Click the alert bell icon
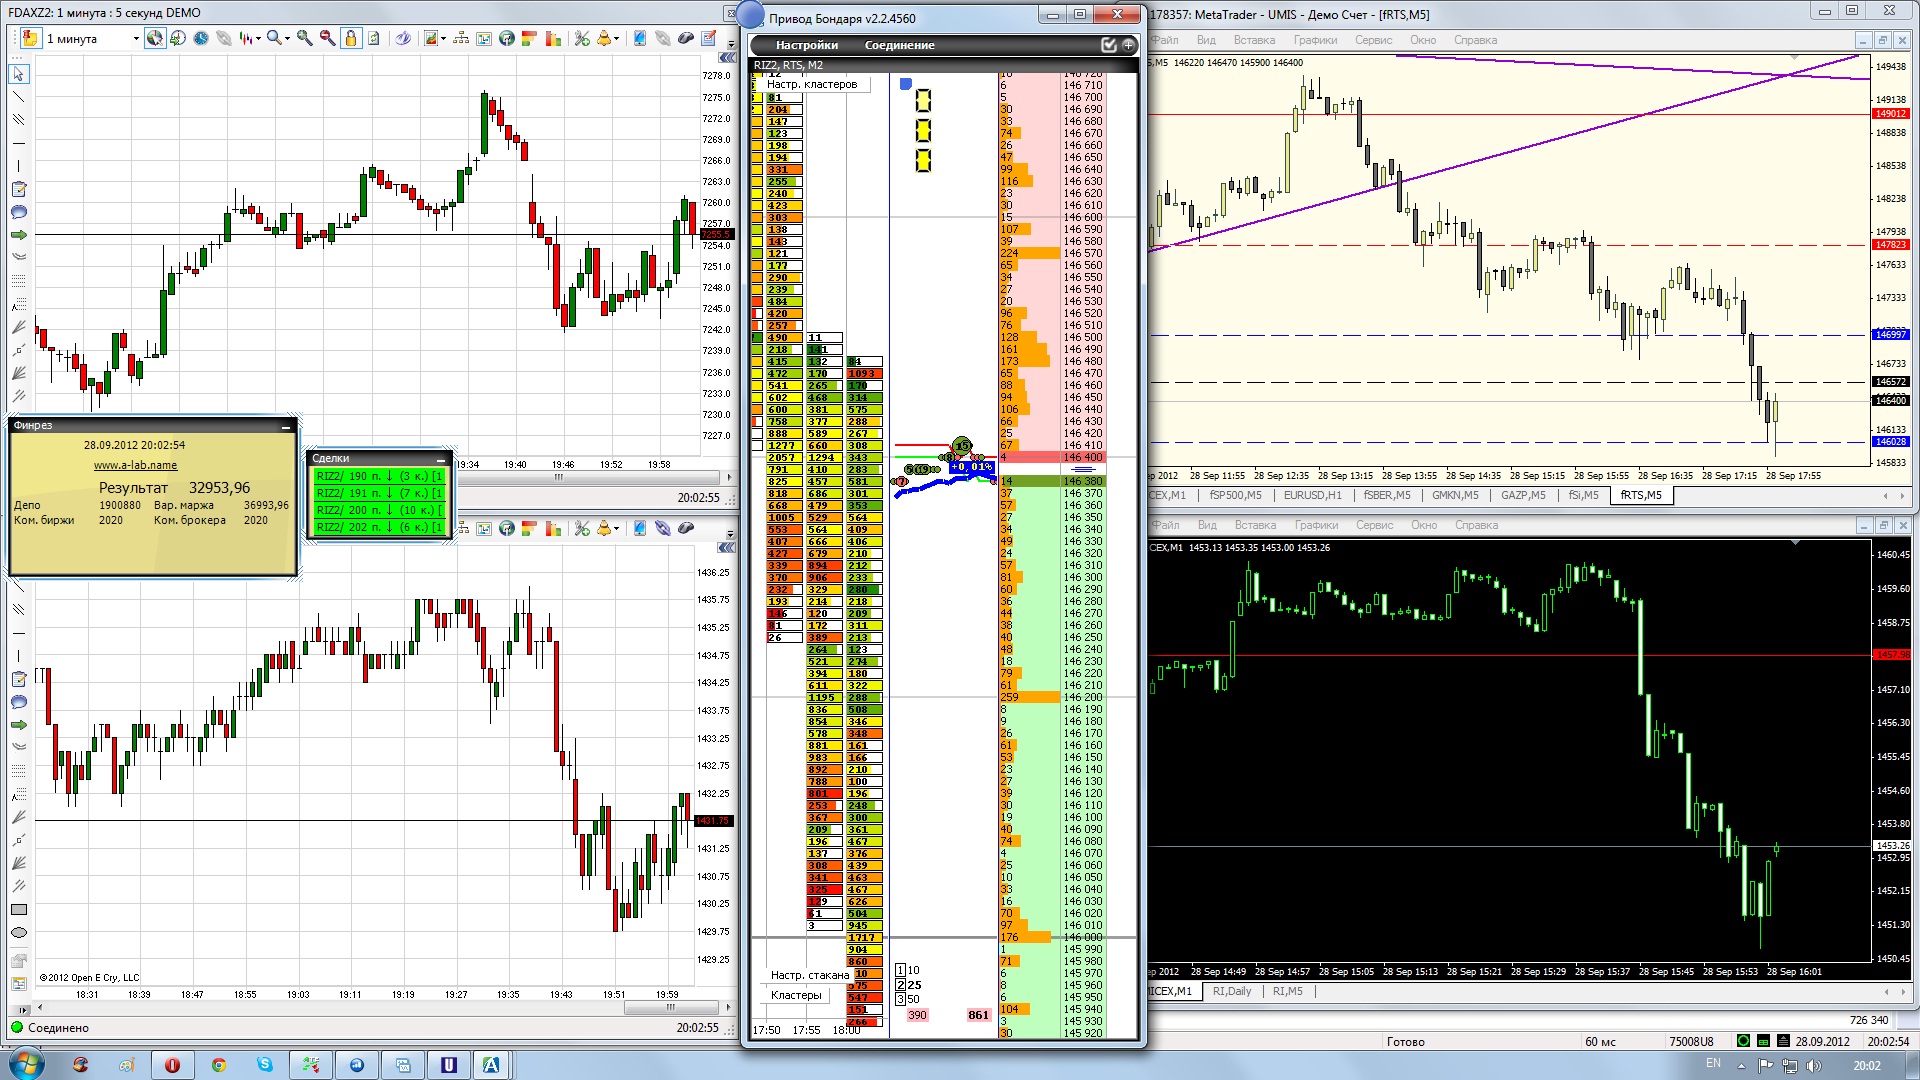The height and width of the screenshot is (1080, 1920). [603, 38]
